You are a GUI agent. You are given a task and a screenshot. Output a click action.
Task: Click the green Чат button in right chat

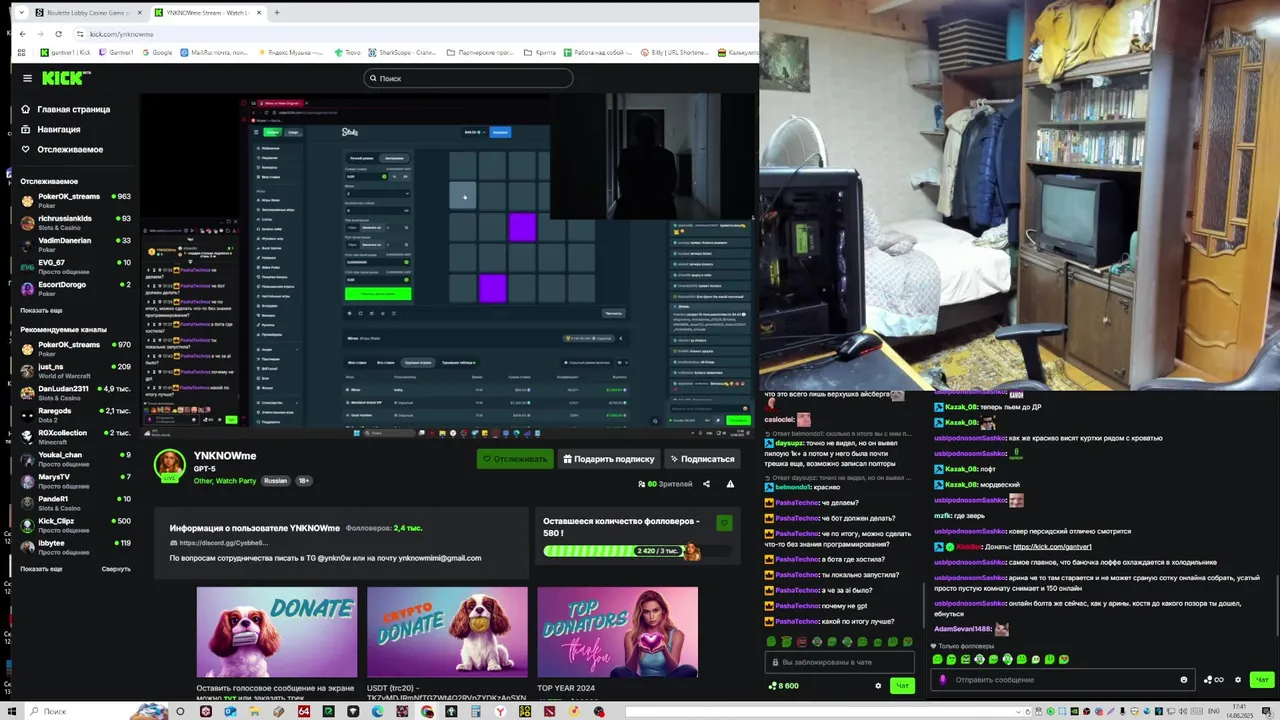1262,680
